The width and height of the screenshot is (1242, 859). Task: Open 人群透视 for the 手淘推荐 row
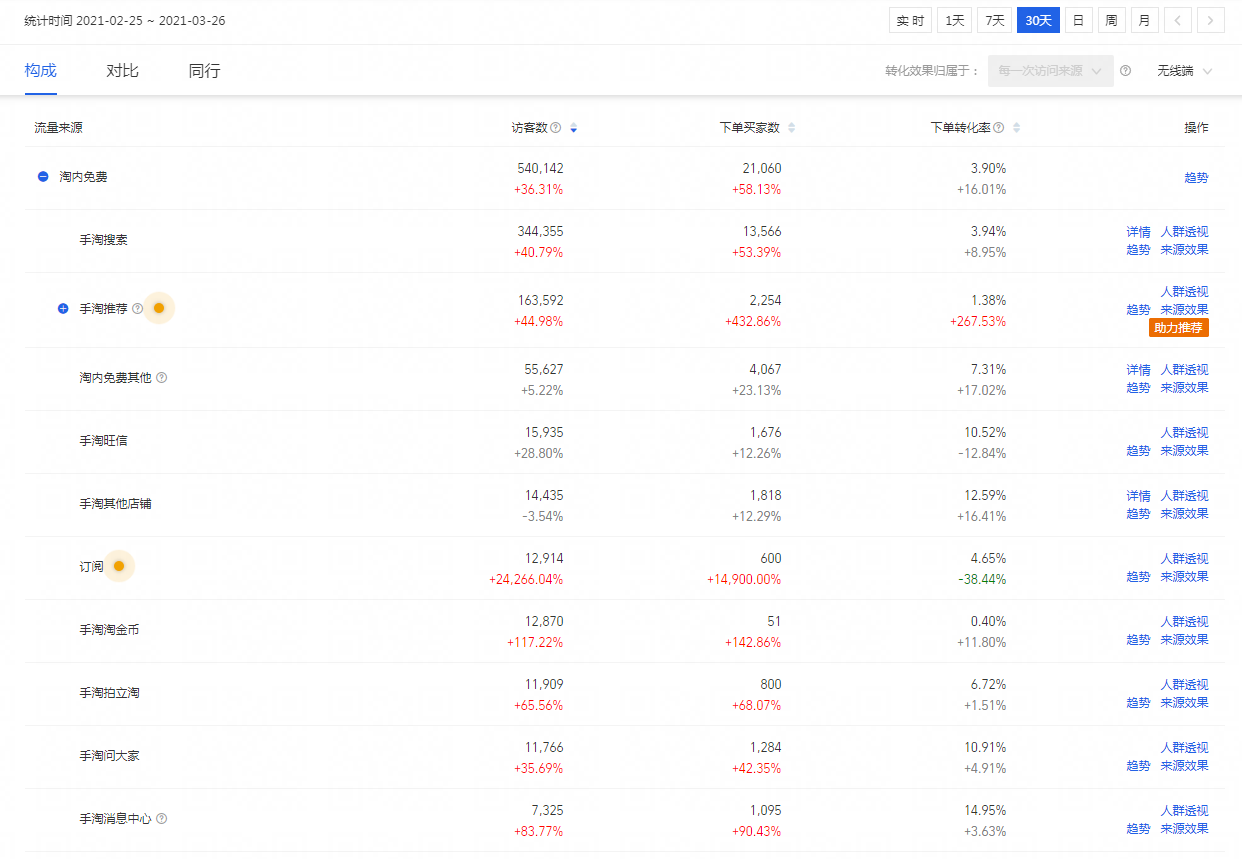[x=1185, y=292]
